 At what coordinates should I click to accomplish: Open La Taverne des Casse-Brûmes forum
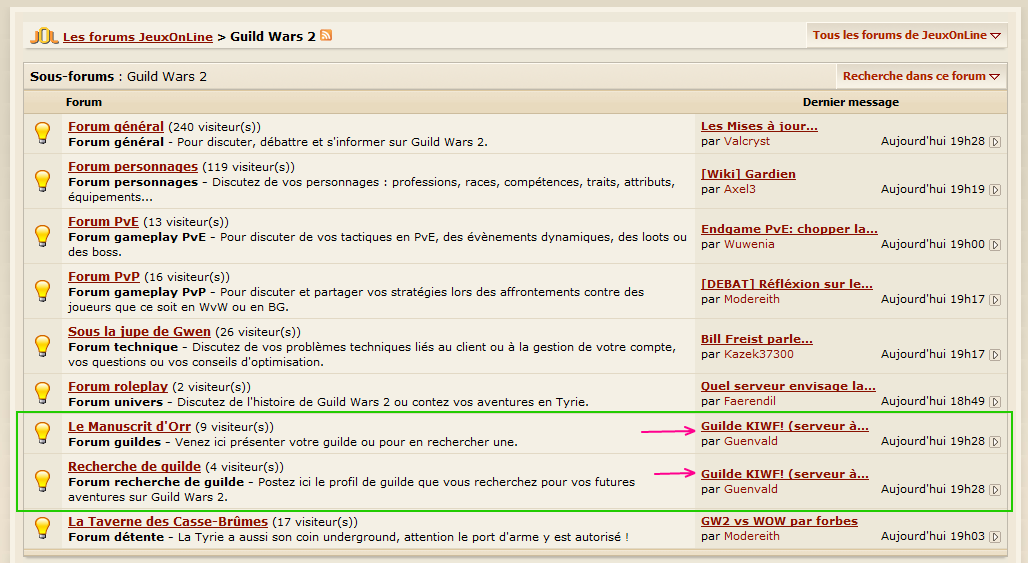click(x=168, y=522)
